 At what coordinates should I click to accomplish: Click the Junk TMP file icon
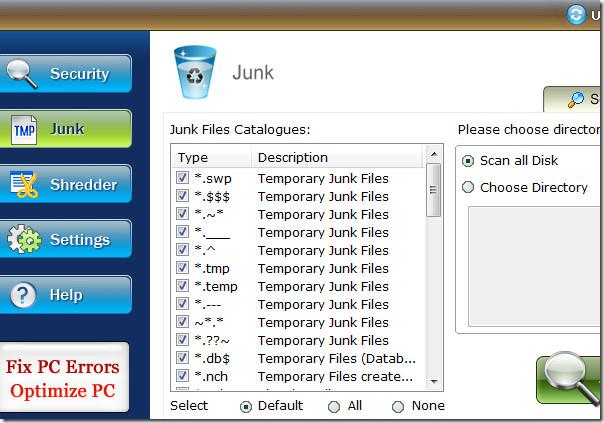click(23, 129)
